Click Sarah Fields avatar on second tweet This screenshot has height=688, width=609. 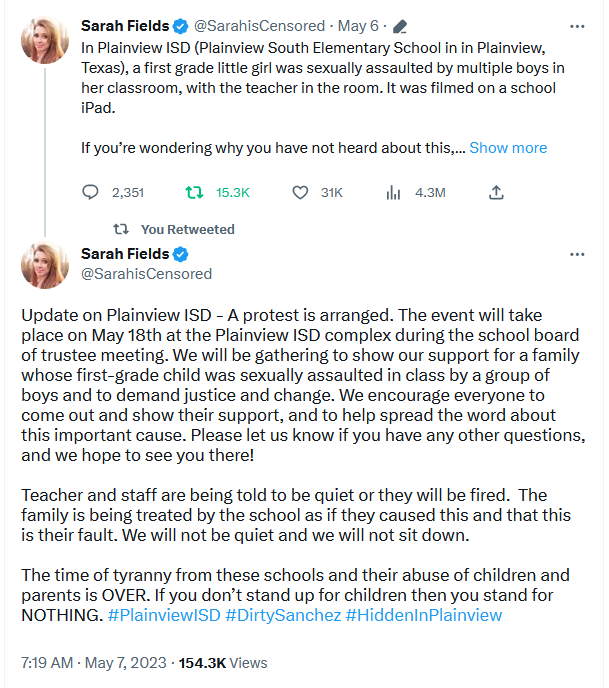tap(45, 265)
